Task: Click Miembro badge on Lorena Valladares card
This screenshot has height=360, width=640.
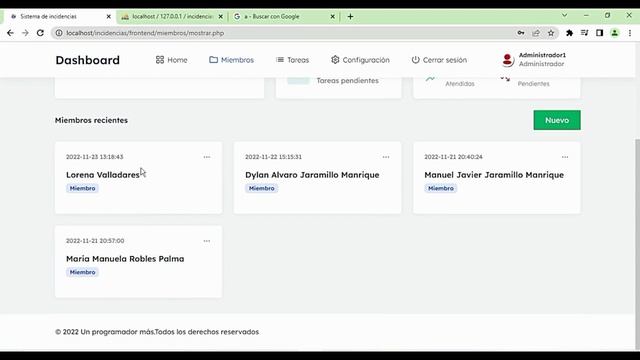Action: point(82,188)
